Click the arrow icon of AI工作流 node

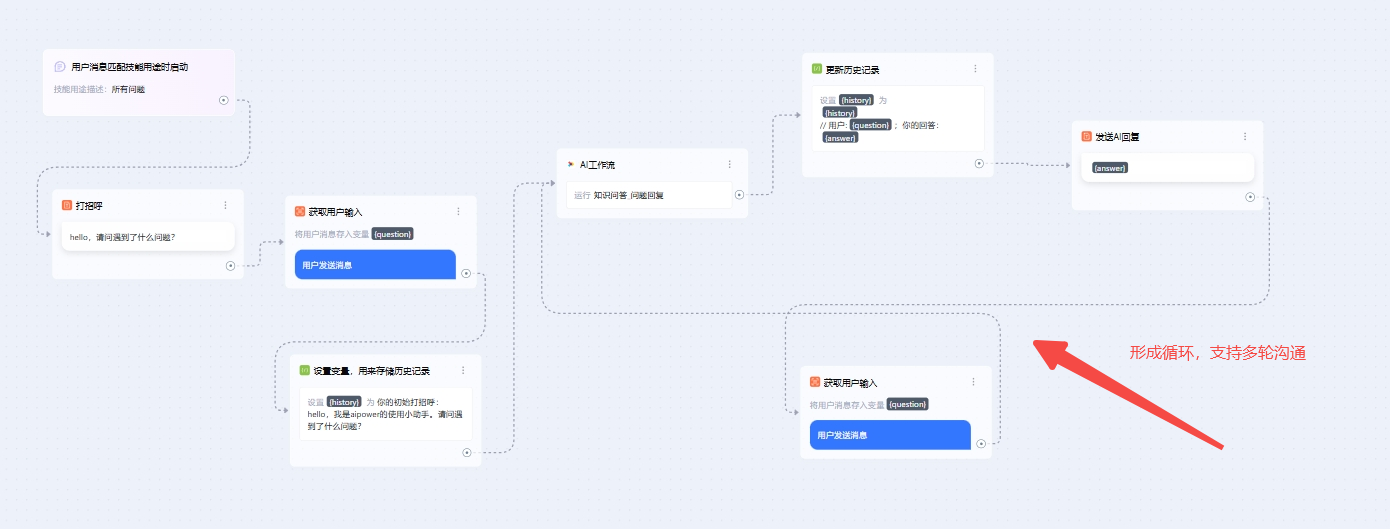click(x=570, y=164)
